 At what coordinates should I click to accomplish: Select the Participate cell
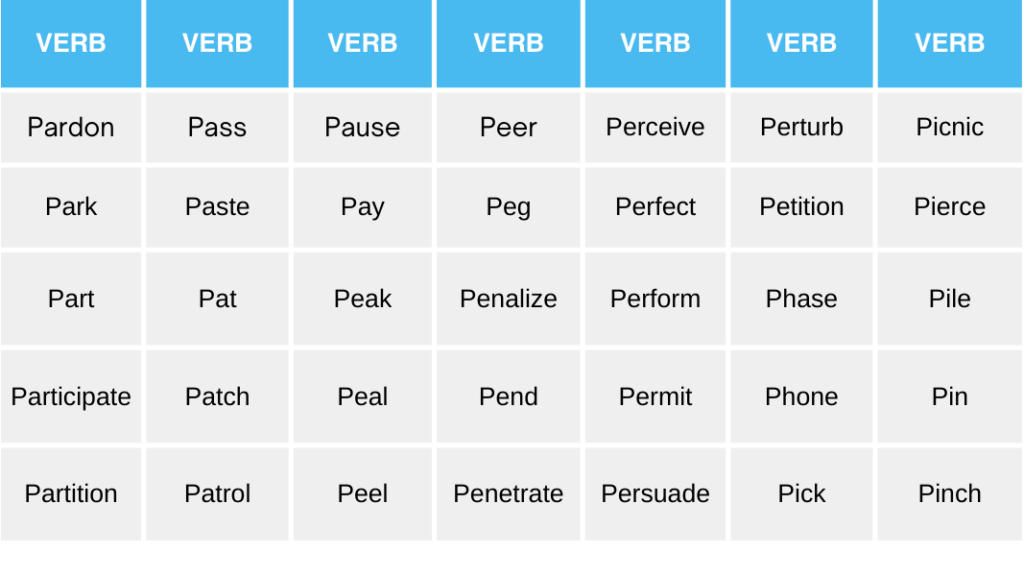71,396
